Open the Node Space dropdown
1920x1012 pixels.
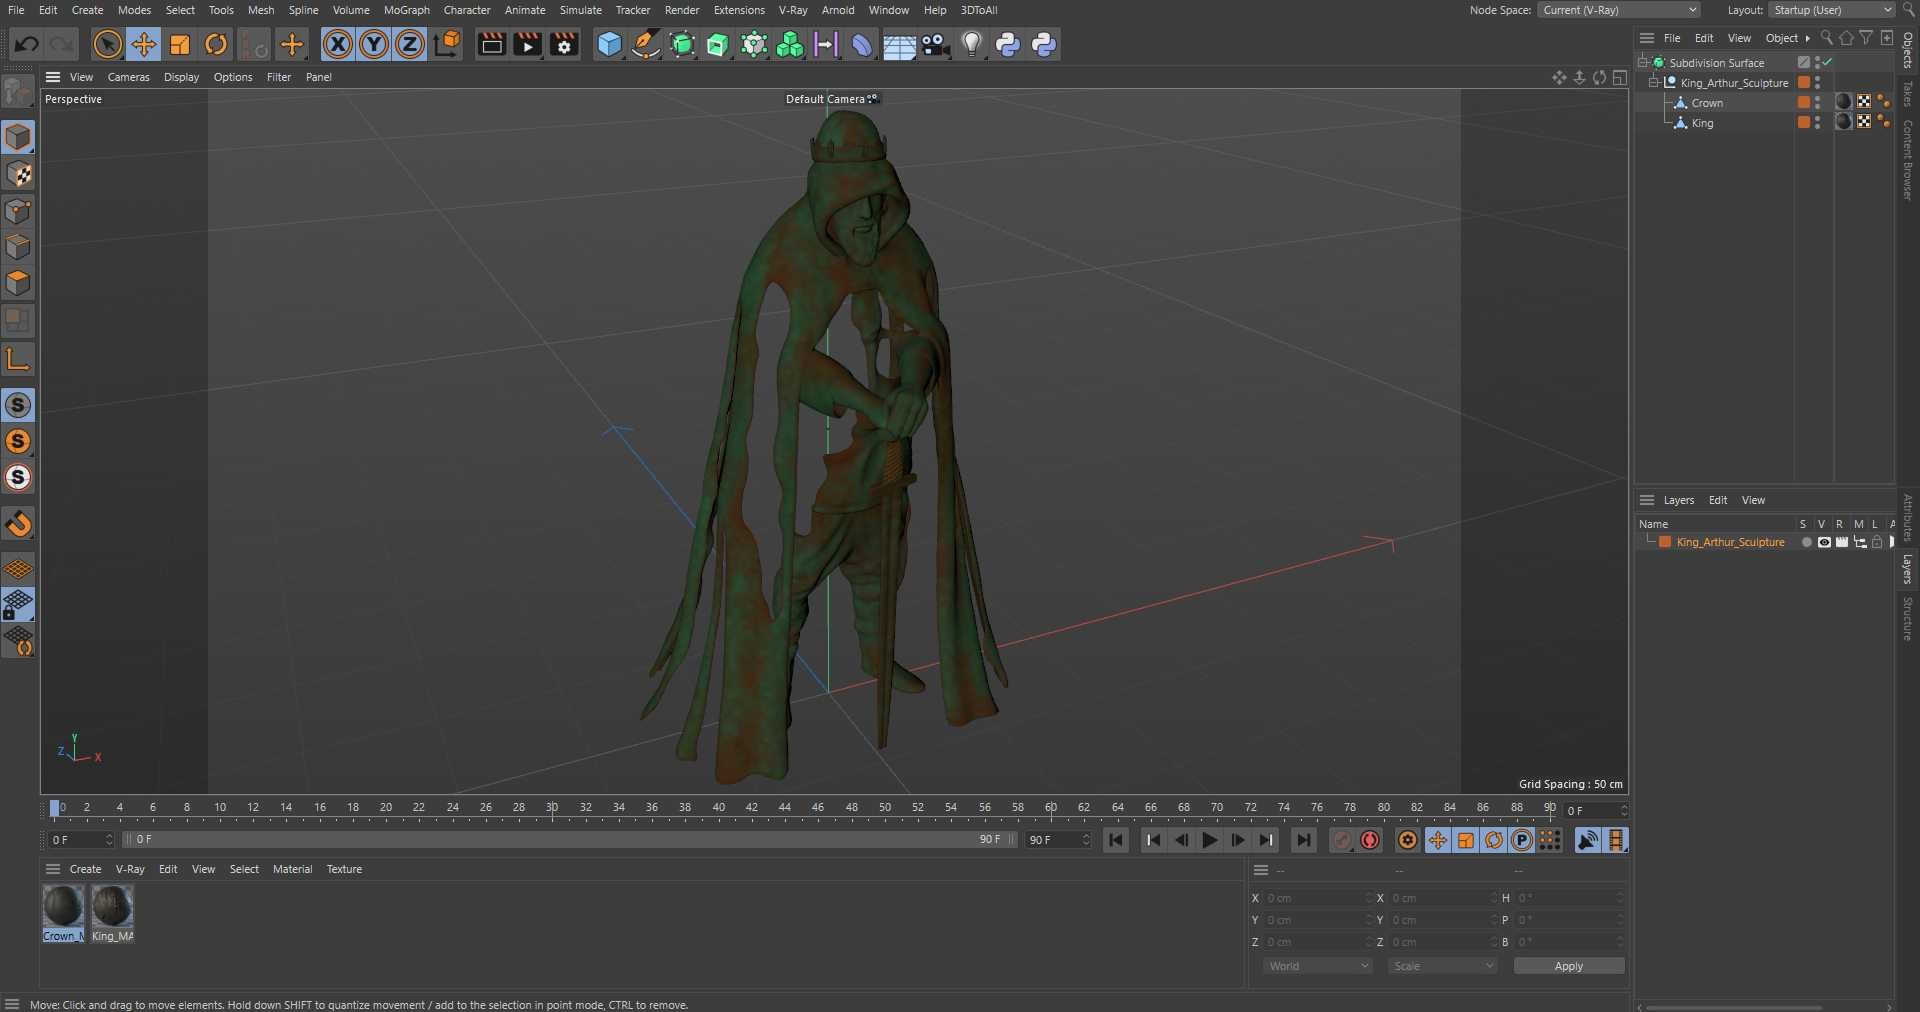1619,10
